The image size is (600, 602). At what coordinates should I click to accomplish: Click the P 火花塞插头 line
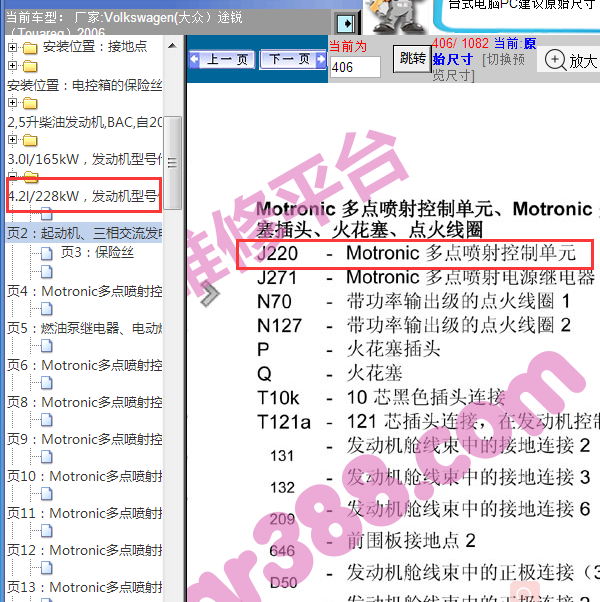point(348,349)
